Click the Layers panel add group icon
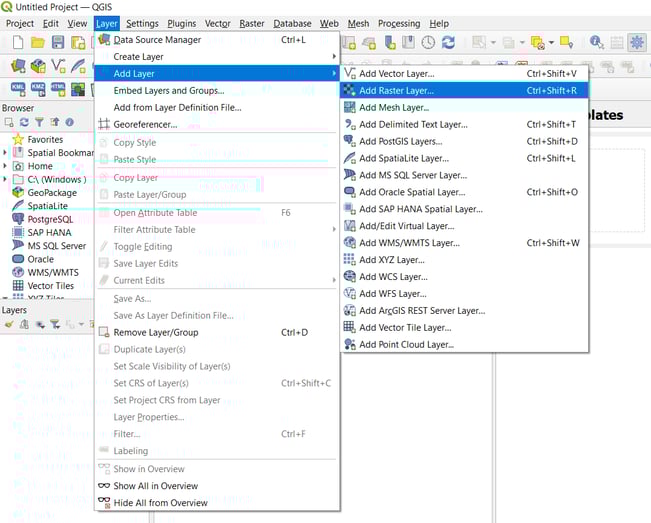 24,324
